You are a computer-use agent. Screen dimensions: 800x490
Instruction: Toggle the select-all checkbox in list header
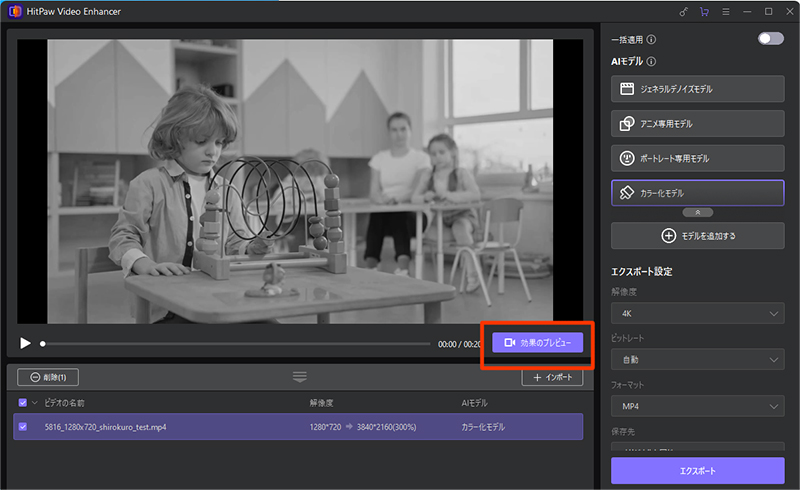[x=23, y=402]
